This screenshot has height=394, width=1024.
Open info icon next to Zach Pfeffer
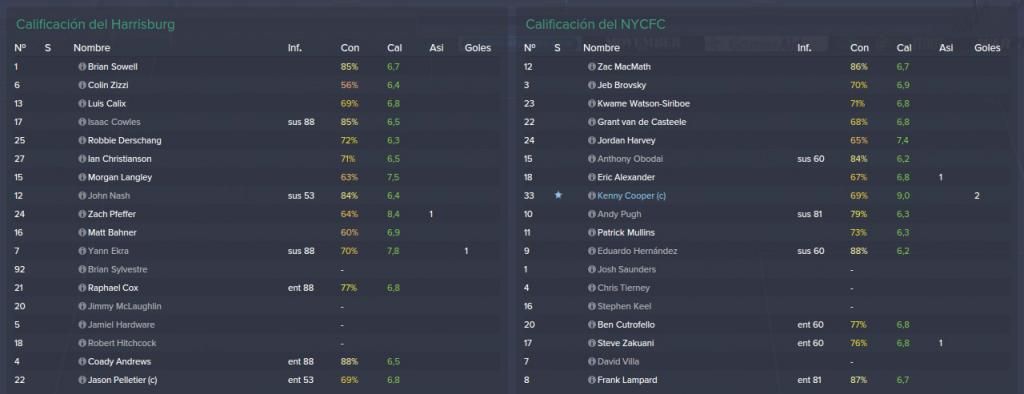(82, 214)
